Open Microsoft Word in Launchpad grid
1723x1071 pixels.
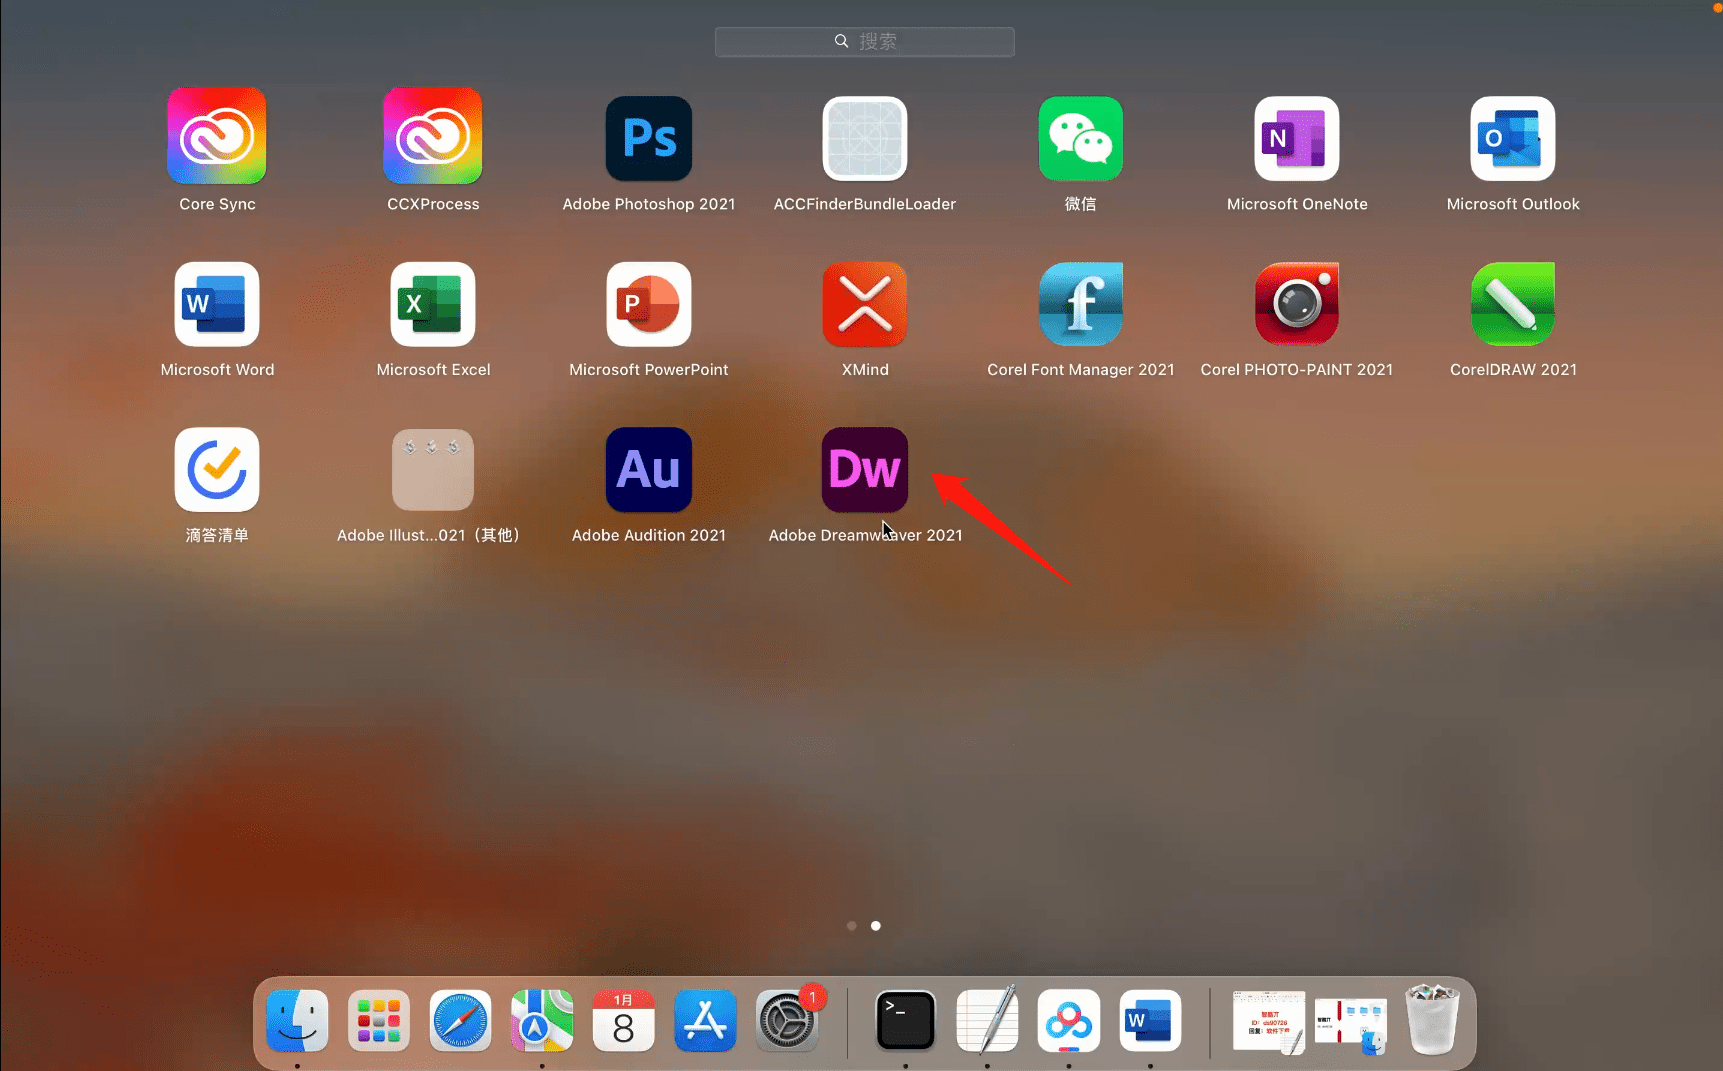tap(217, 304)
